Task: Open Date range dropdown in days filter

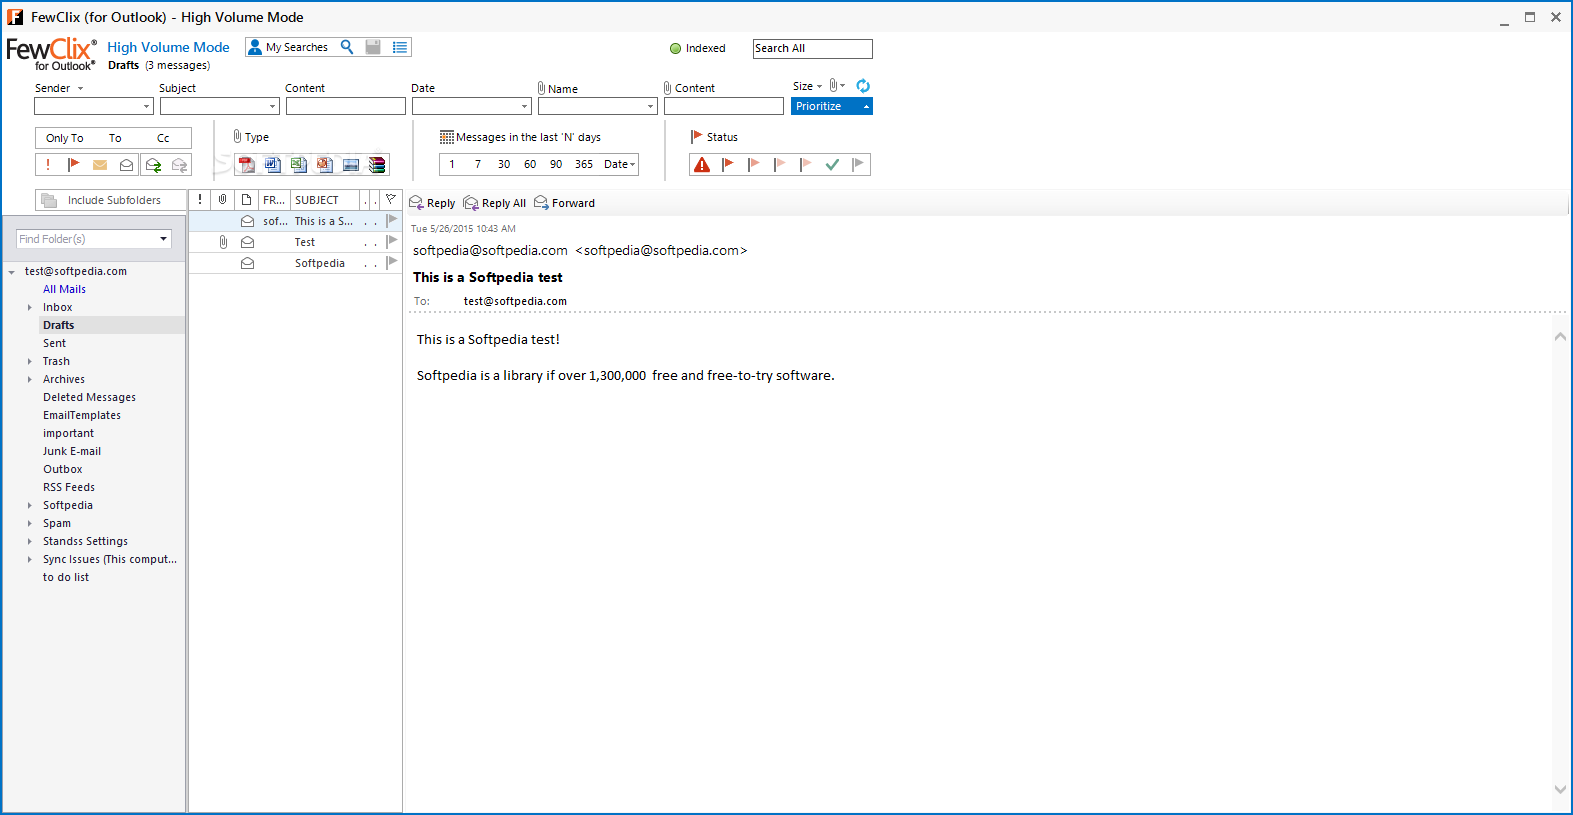Action: [620, 165]
